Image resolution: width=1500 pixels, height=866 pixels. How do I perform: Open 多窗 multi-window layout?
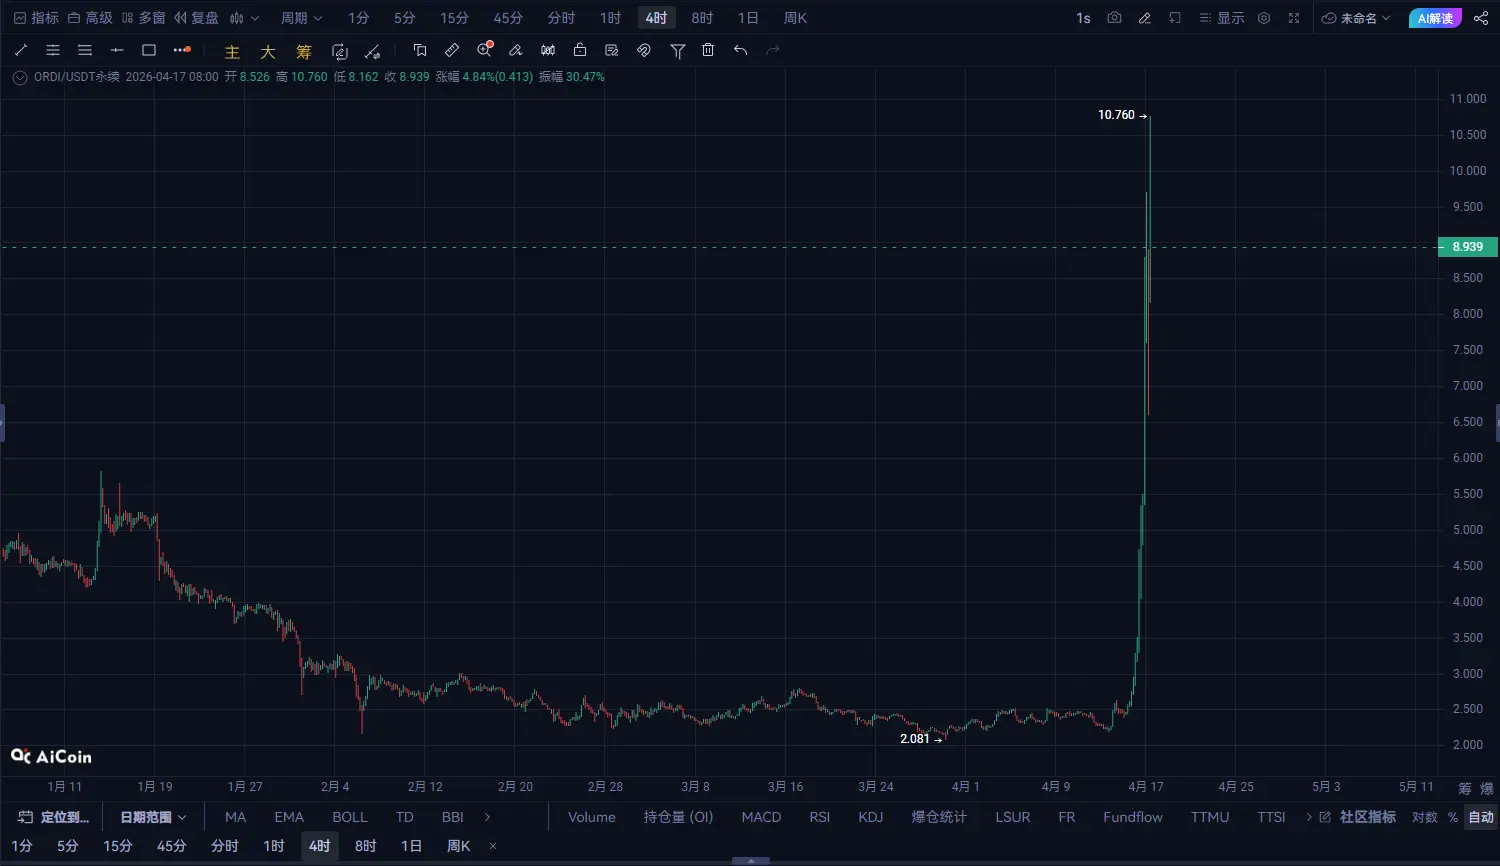tap(143, 18)
